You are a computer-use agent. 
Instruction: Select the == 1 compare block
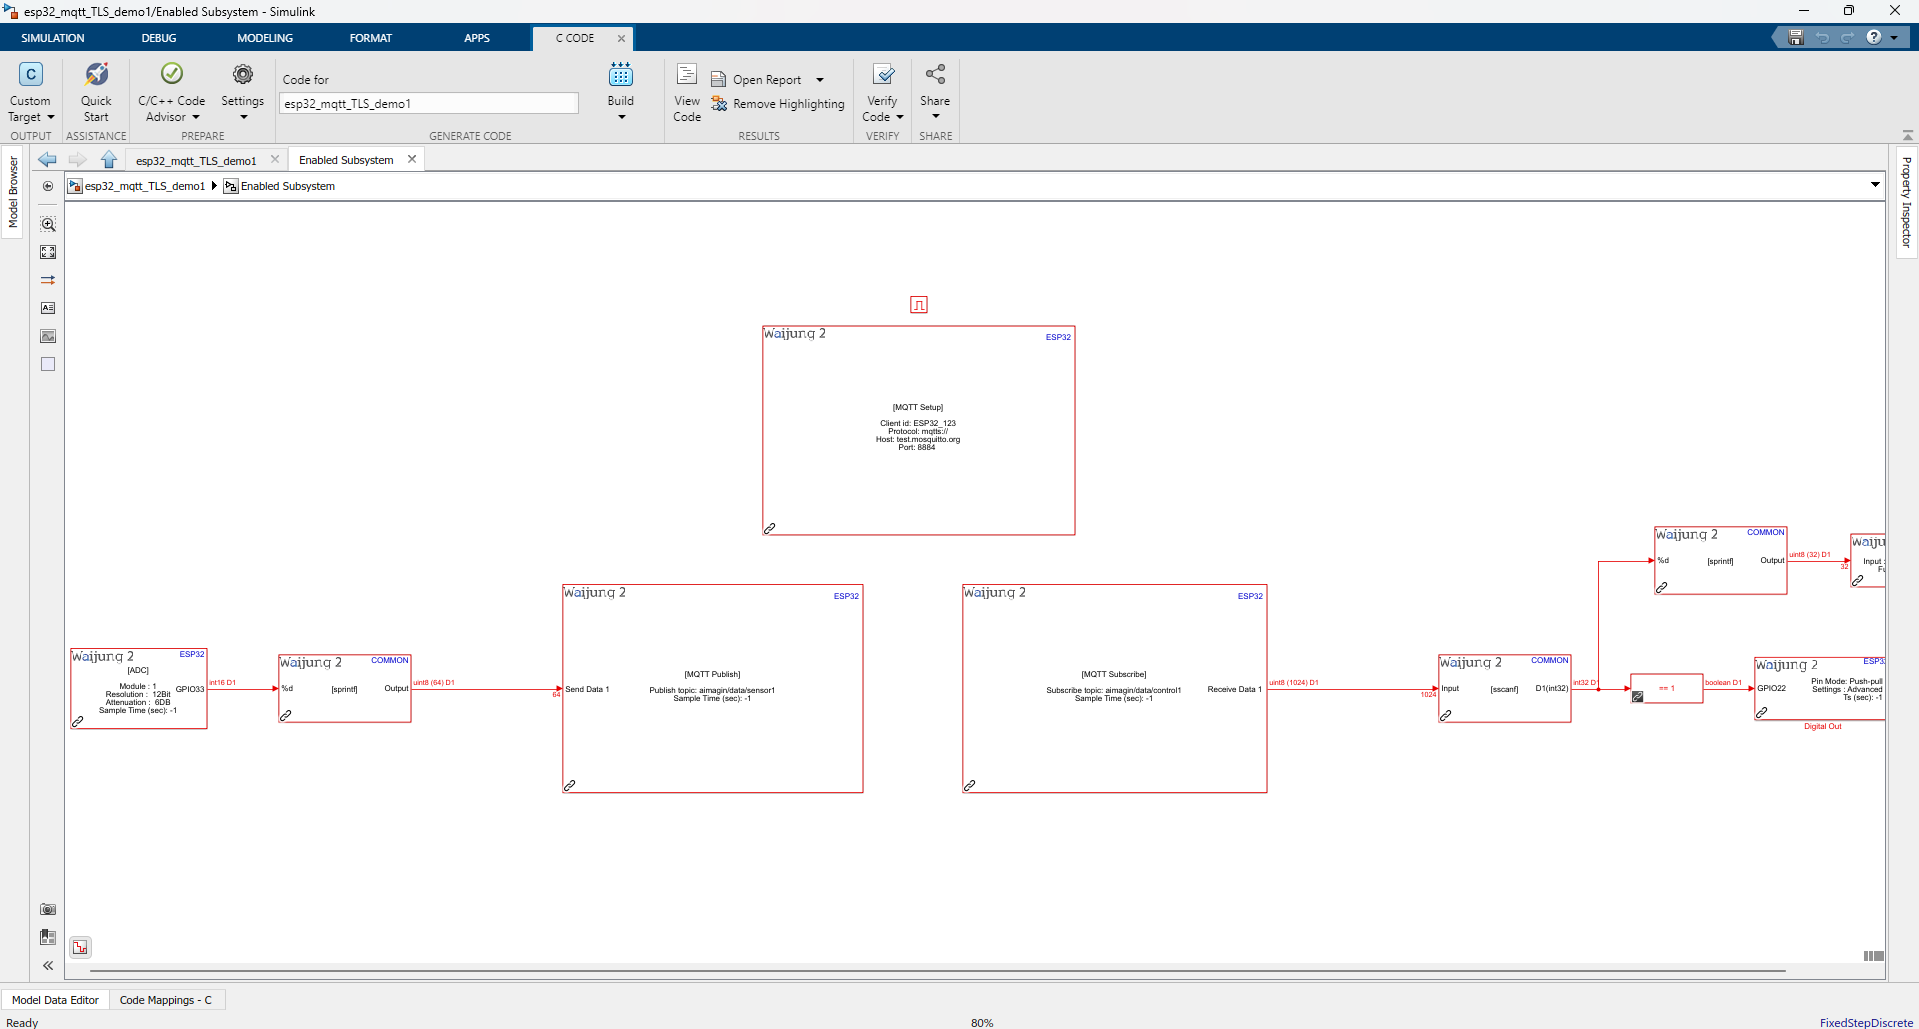1667,689
